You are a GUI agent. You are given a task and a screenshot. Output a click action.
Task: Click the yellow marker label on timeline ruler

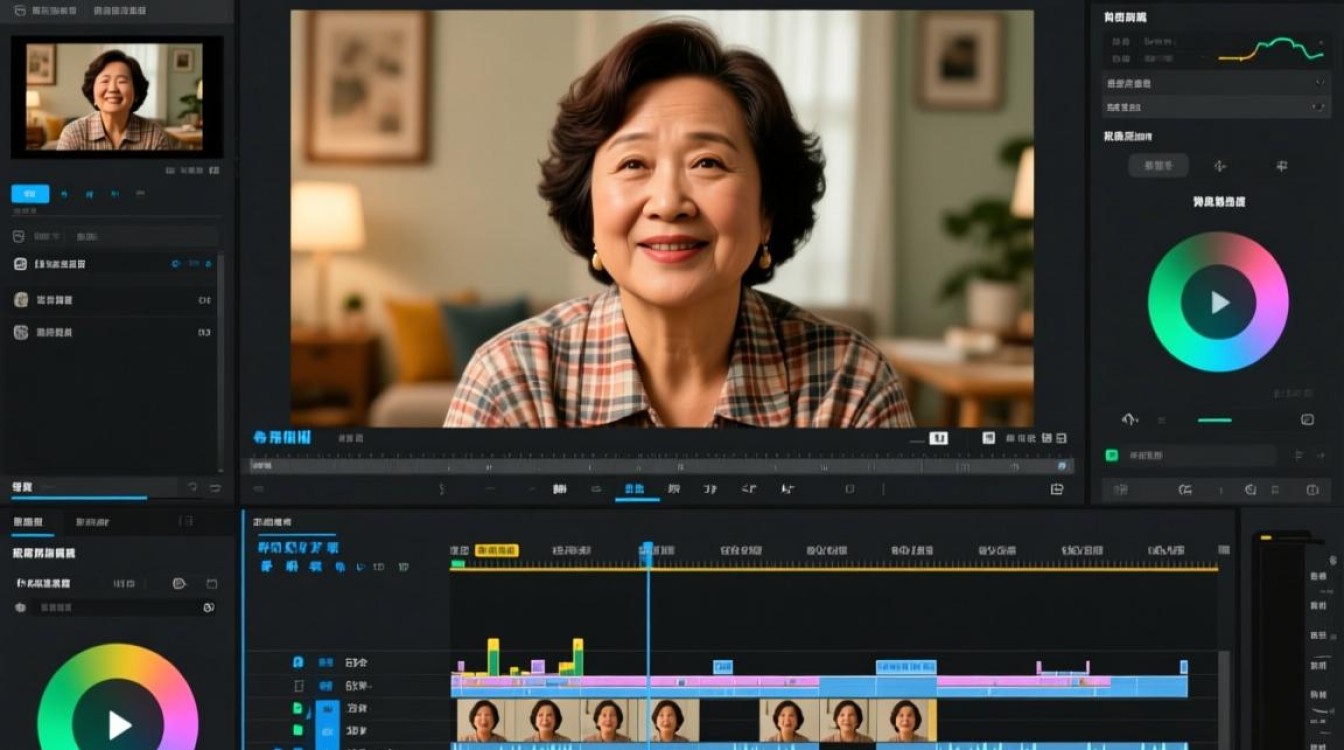click(x=497, y=550)
